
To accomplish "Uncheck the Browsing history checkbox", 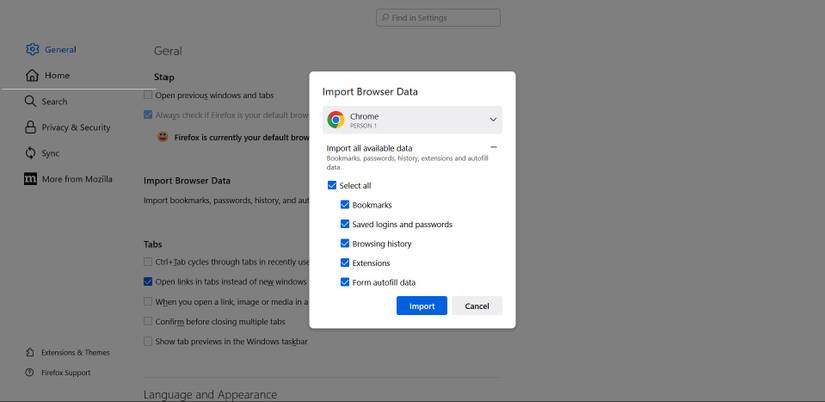I will [x=345, y=244].
